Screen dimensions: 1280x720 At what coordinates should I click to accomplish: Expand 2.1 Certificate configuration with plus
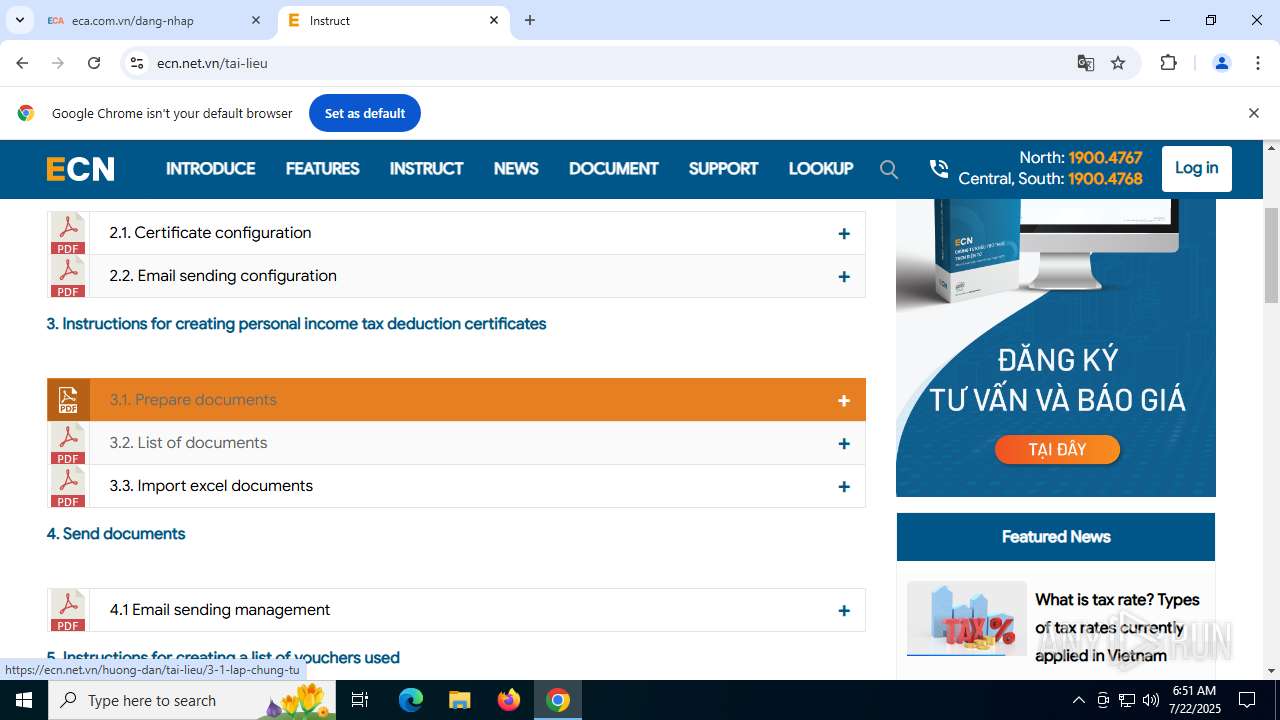coord(844,233)
